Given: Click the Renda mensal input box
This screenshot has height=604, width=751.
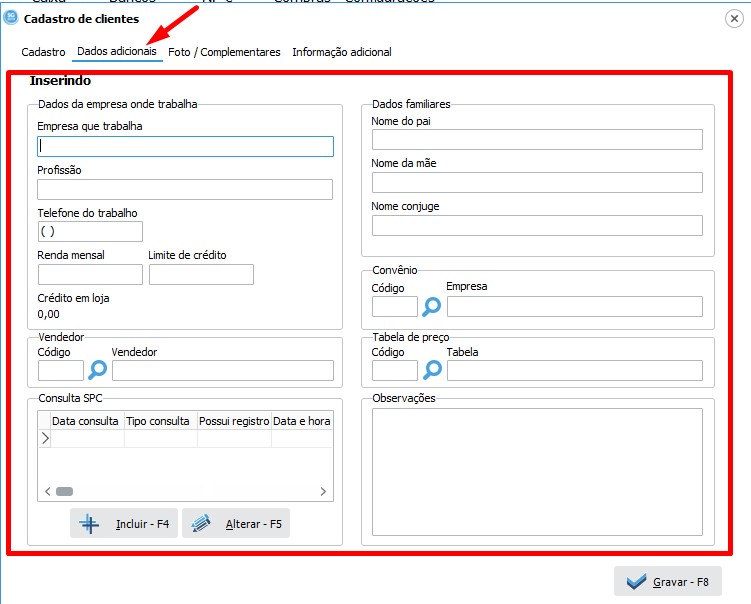Looking at the screenshot, I should pos(90,274).
